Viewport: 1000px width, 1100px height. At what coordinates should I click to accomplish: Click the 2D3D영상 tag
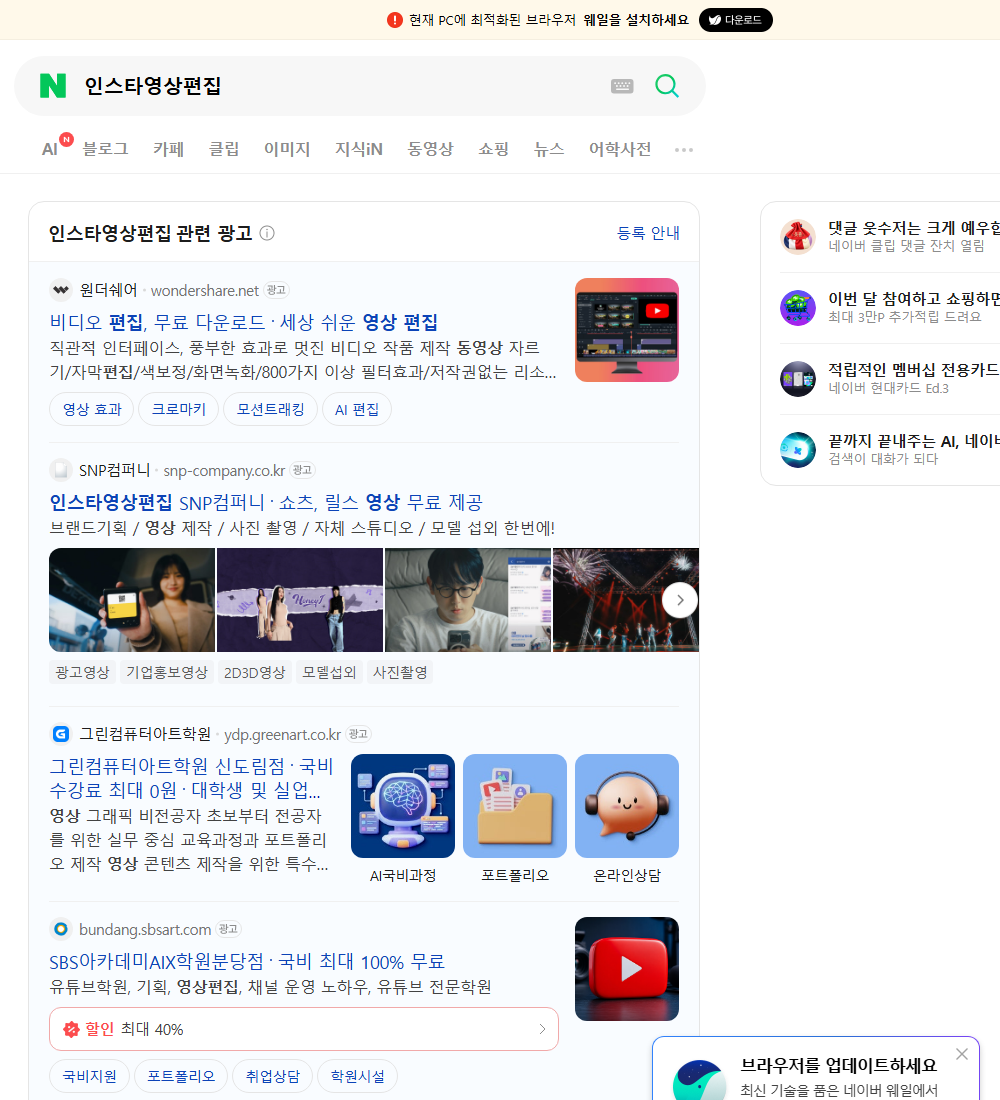pyautogui.click(x=255, y=672)
